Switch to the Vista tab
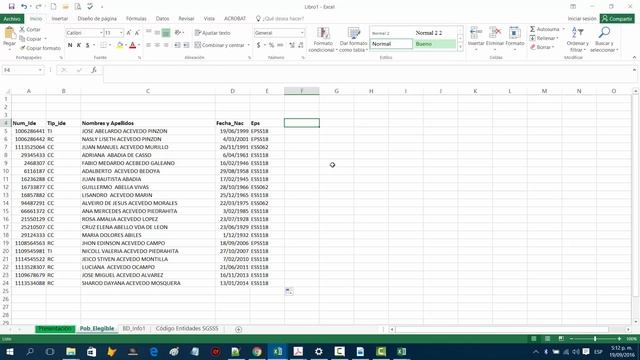This screenshot has height=360, width=640. (x=209, y=19)
